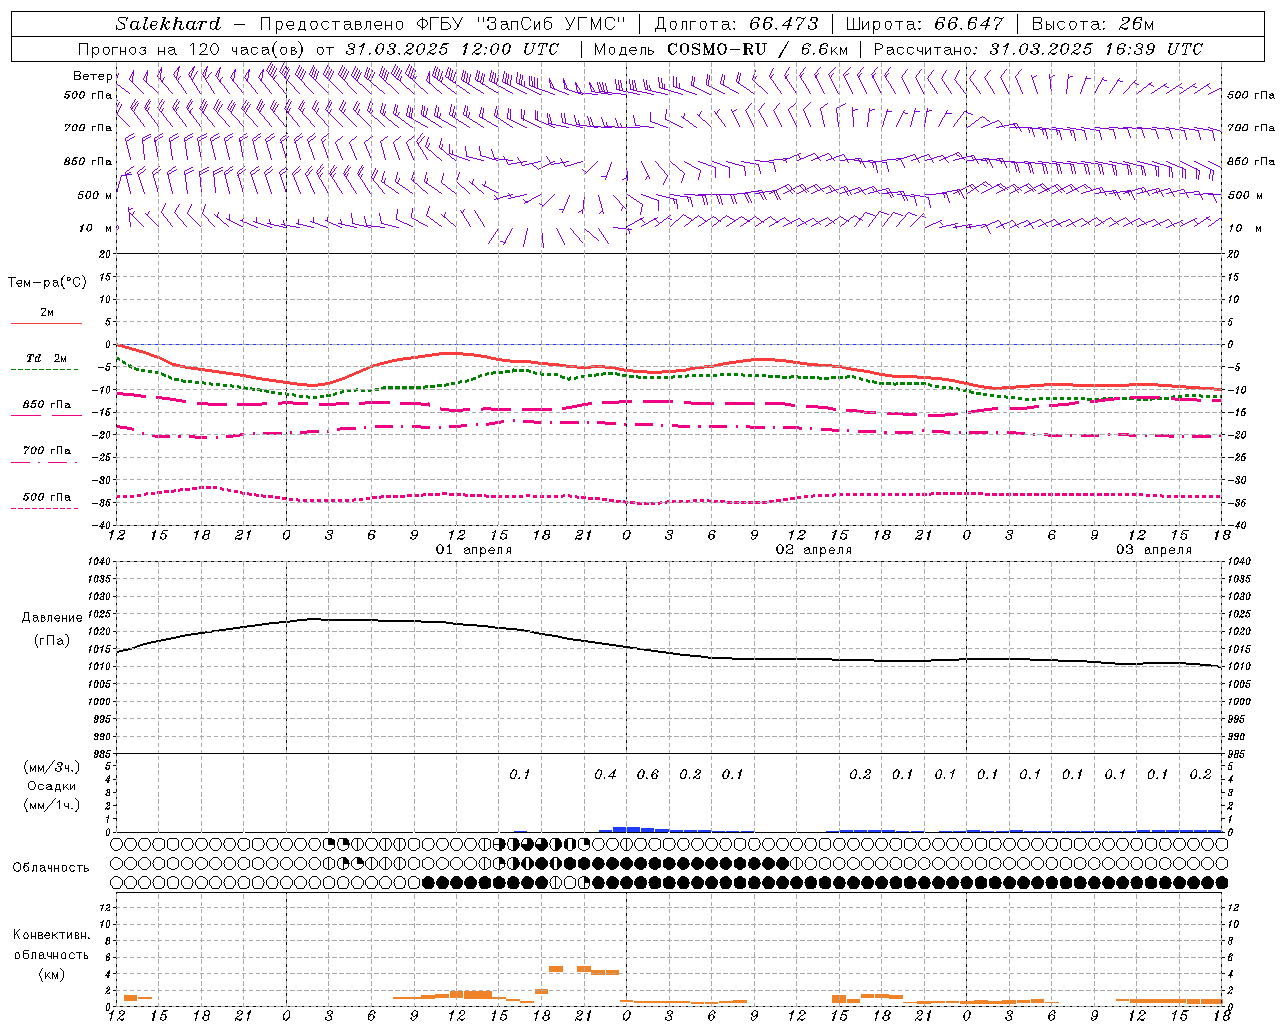Click the calculation time Рассчитано: 31.03.2025 16:39 UTC

[x=1038, y=49]
